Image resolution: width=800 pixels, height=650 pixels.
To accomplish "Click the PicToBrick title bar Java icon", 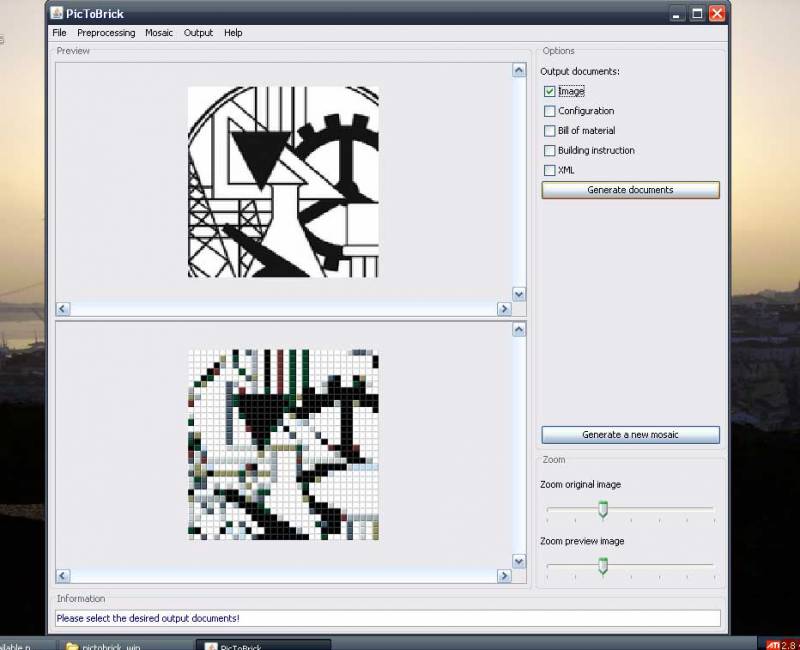I will [x=57, y=13].
